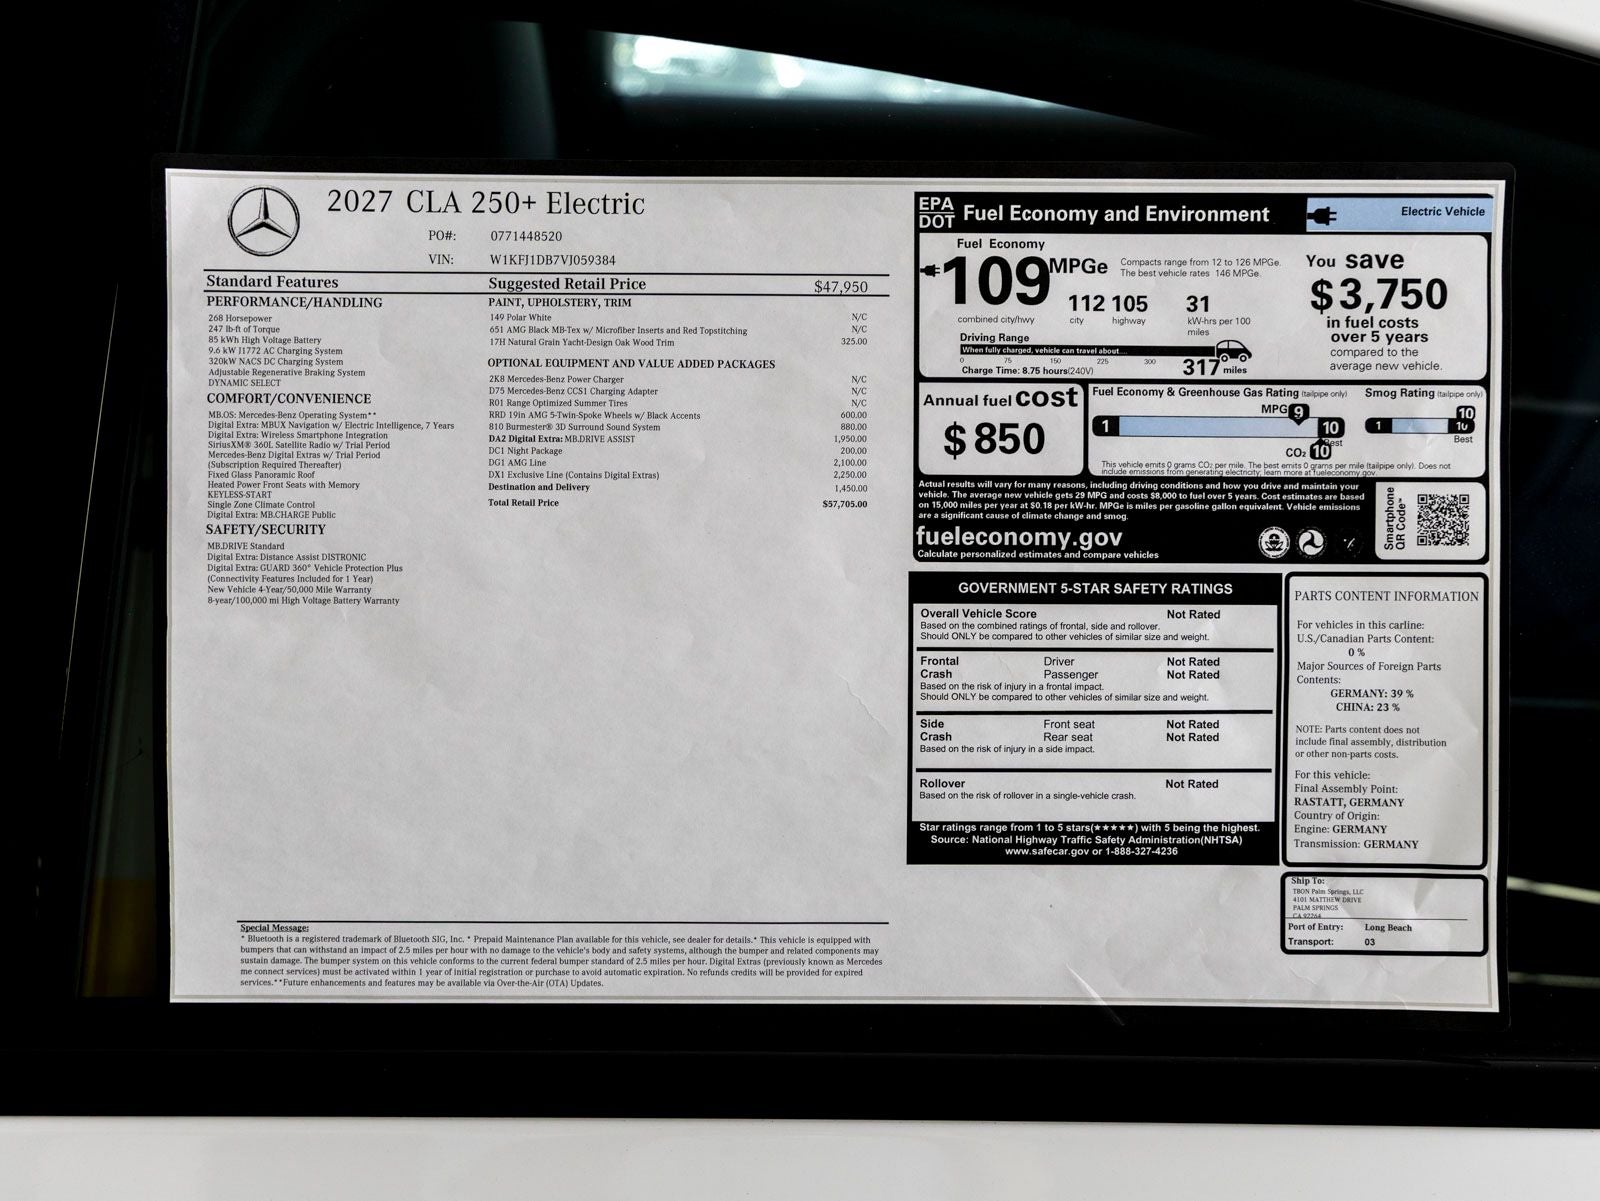This screenshot has width=1600, height=1201.
Task: Click the CO2 rating marker 10
Action: pos(1321,451)
